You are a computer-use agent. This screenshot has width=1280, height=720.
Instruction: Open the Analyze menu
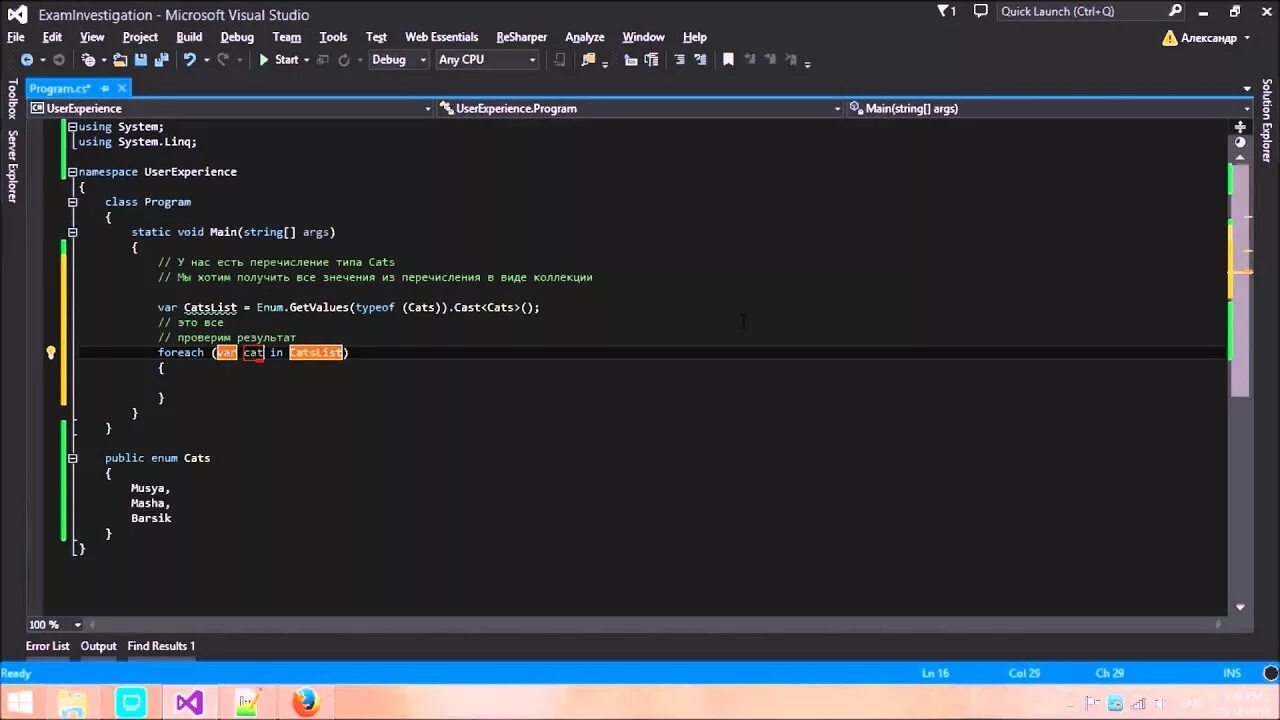coord(585,37)
